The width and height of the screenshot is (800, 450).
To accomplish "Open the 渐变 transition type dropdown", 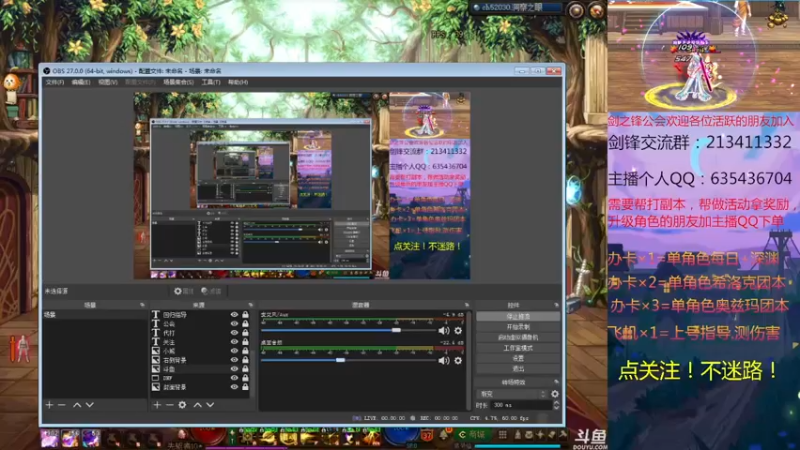I will 512,394.
